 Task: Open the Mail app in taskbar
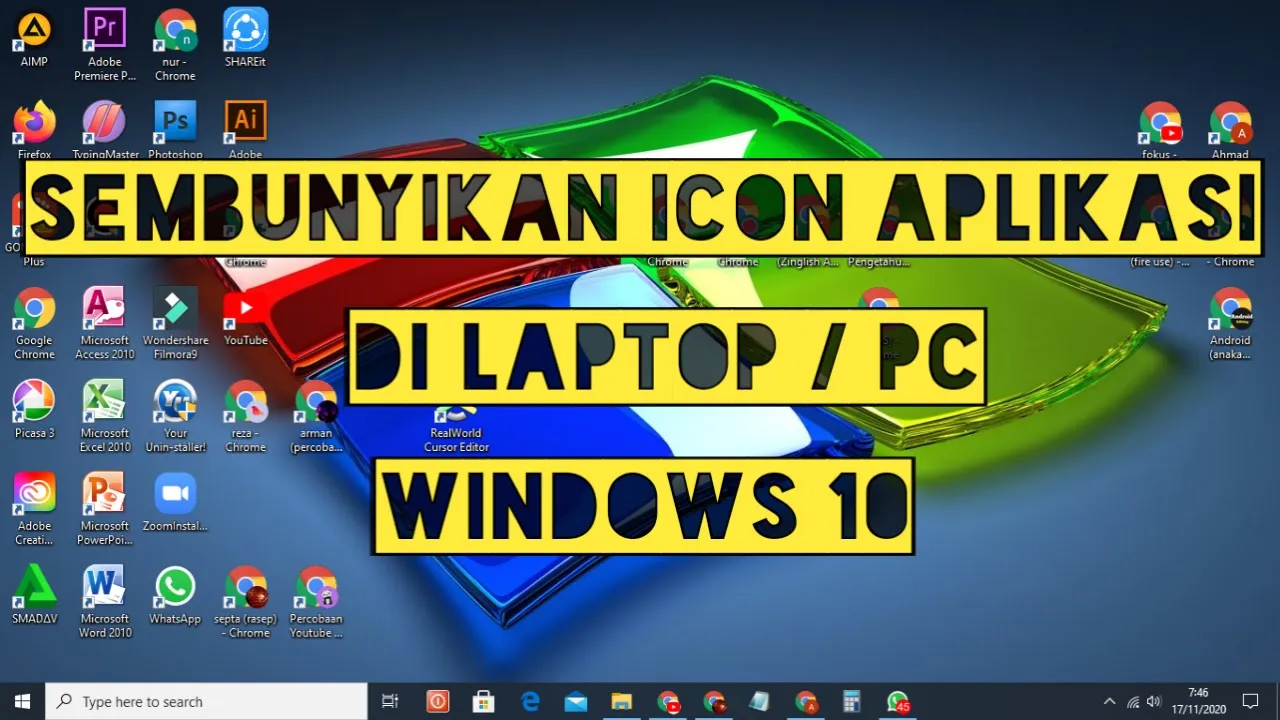[576, 702]
